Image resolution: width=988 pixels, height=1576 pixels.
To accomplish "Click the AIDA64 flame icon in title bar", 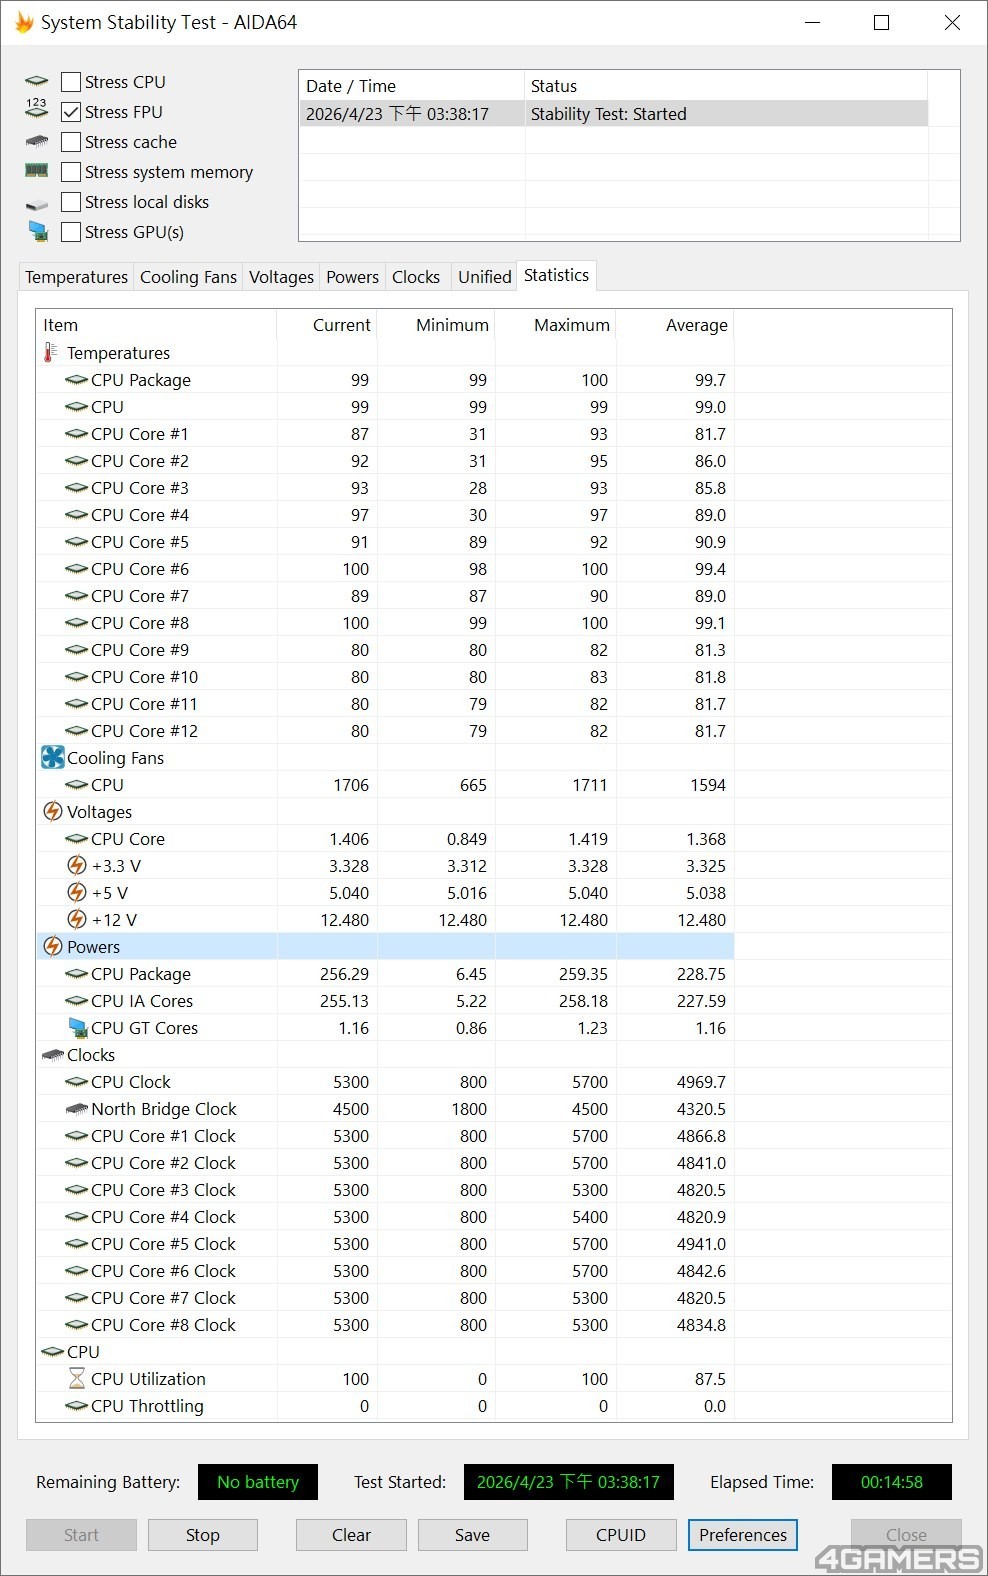I will pyautogui.click(x=24, y=22).
